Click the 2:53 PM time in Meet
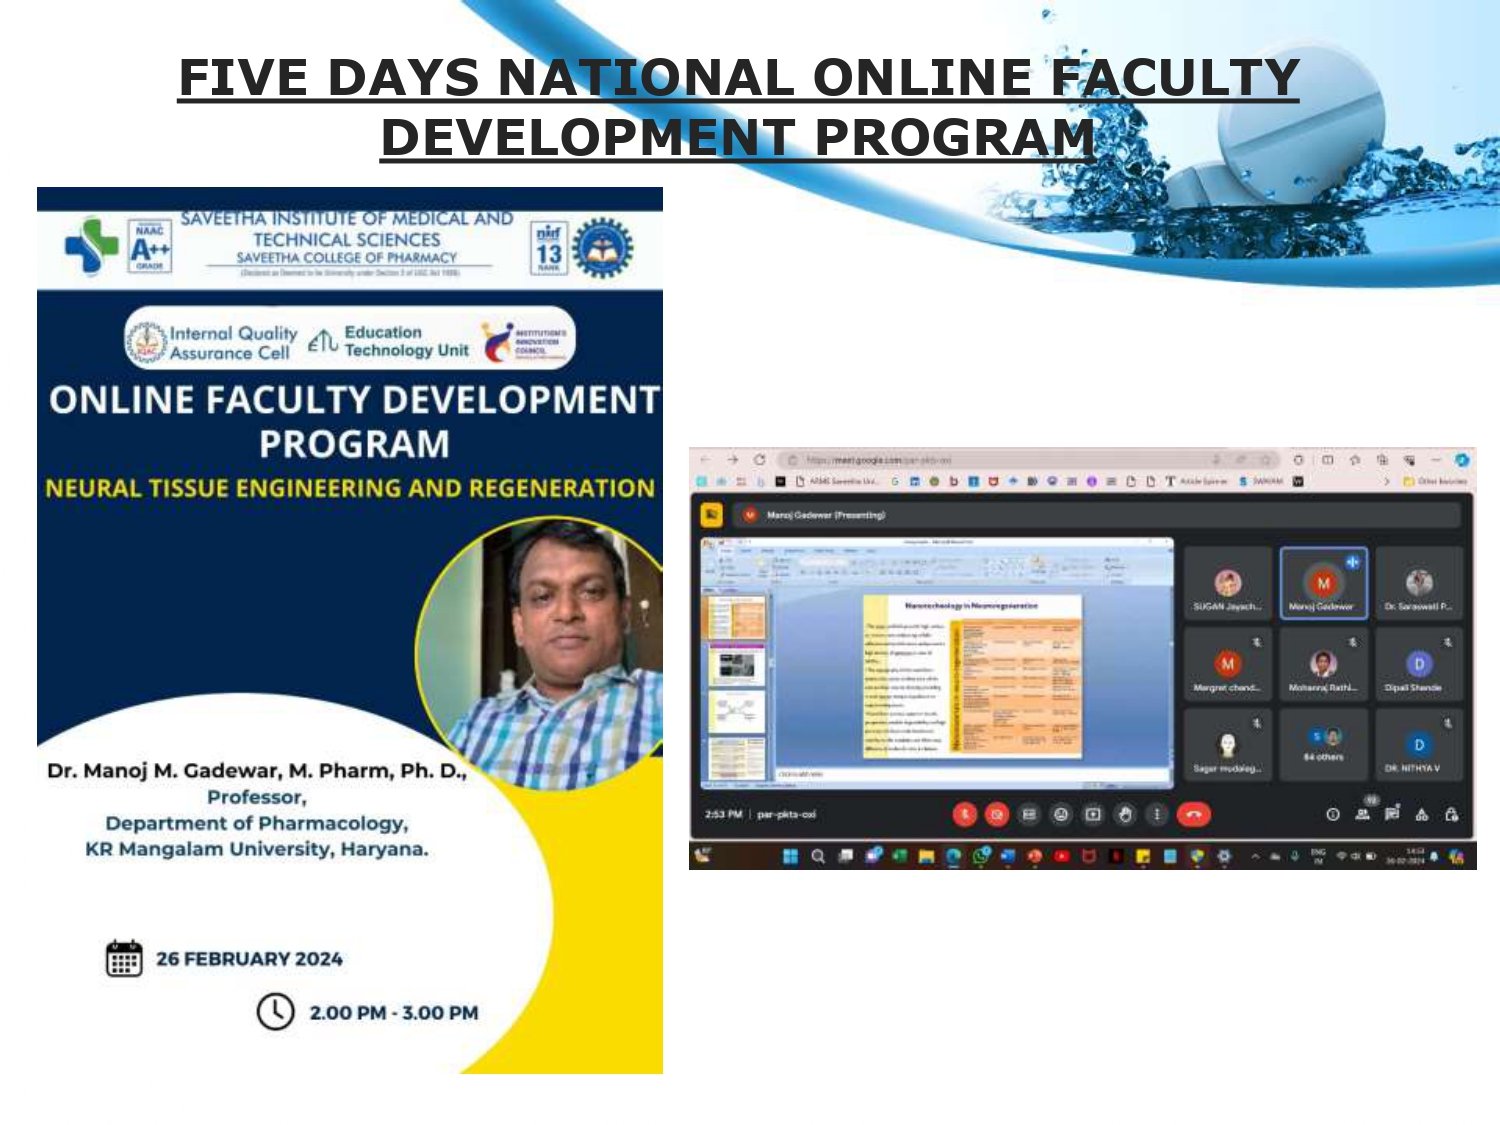Viewport: 1500px width, 1125px height. [723, 815]
